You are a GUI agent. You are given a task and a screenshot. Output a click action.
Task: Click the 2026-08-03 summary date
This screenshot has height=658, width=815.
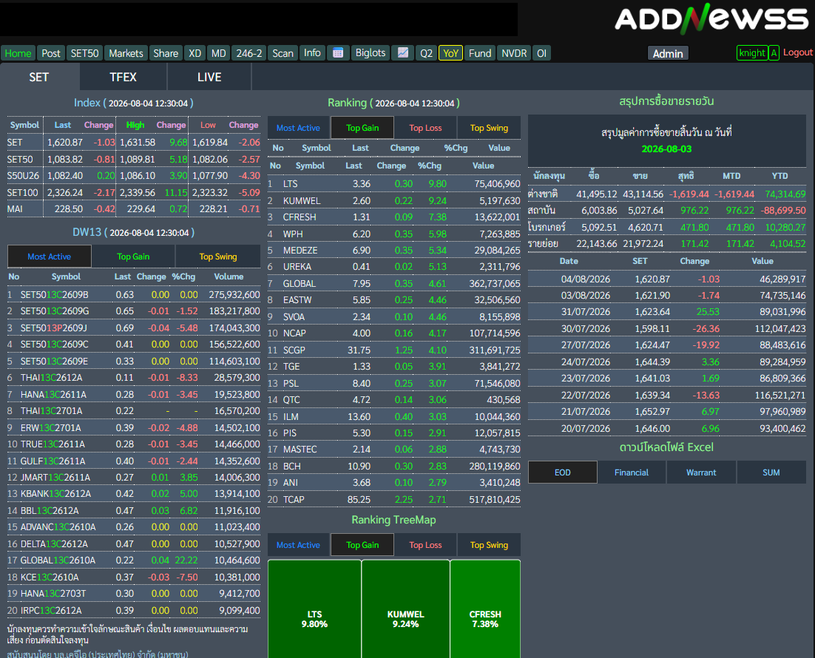point(667,149)
